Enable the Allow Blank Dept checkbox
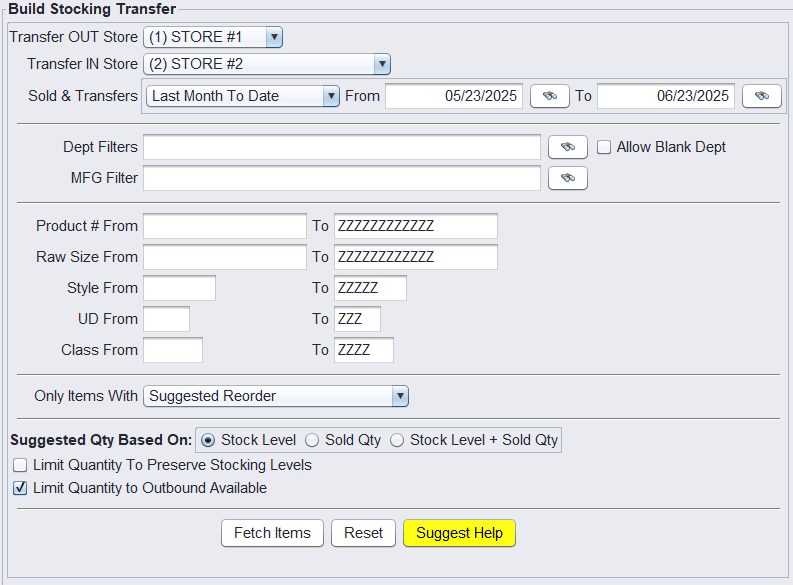 [x=604, y=147]
